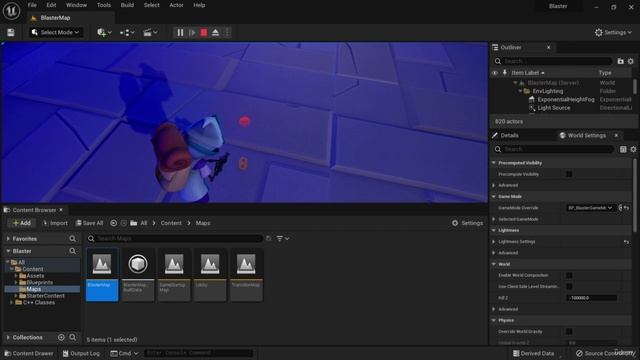This screenshot has height=360, width=640.
Task: Click the content browser history forward icon
Action: point(124,223)
